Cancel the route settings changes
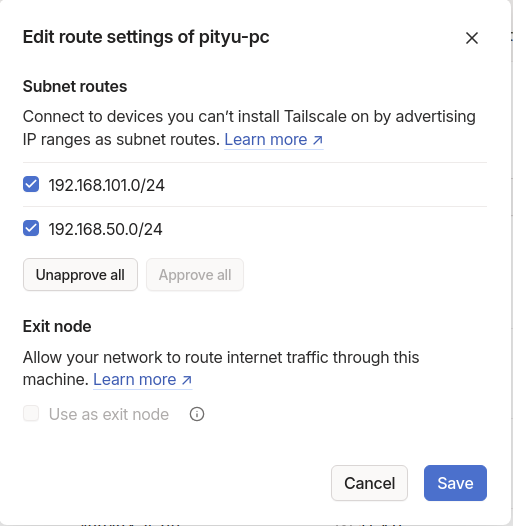Screen dimensions: 513x526 point(369,483)
